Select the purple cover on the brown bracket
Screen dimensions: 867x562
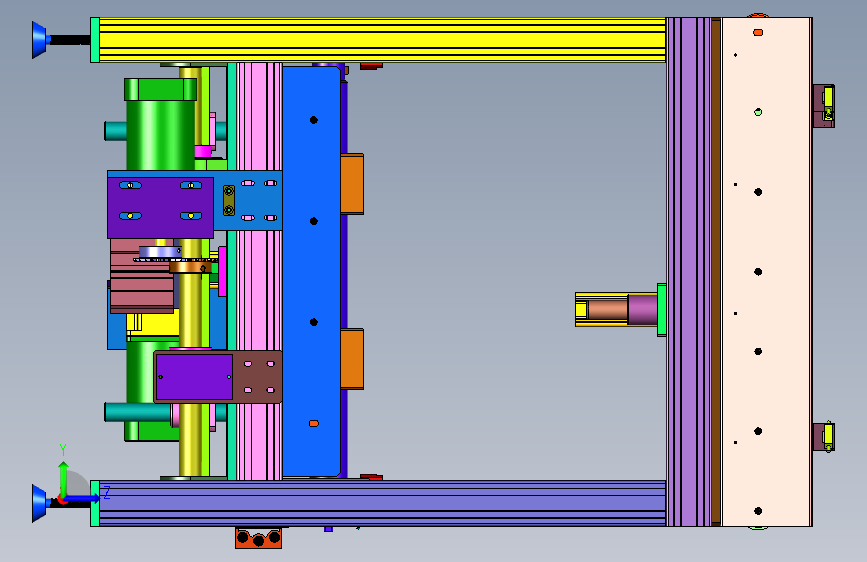coord(194,377)
